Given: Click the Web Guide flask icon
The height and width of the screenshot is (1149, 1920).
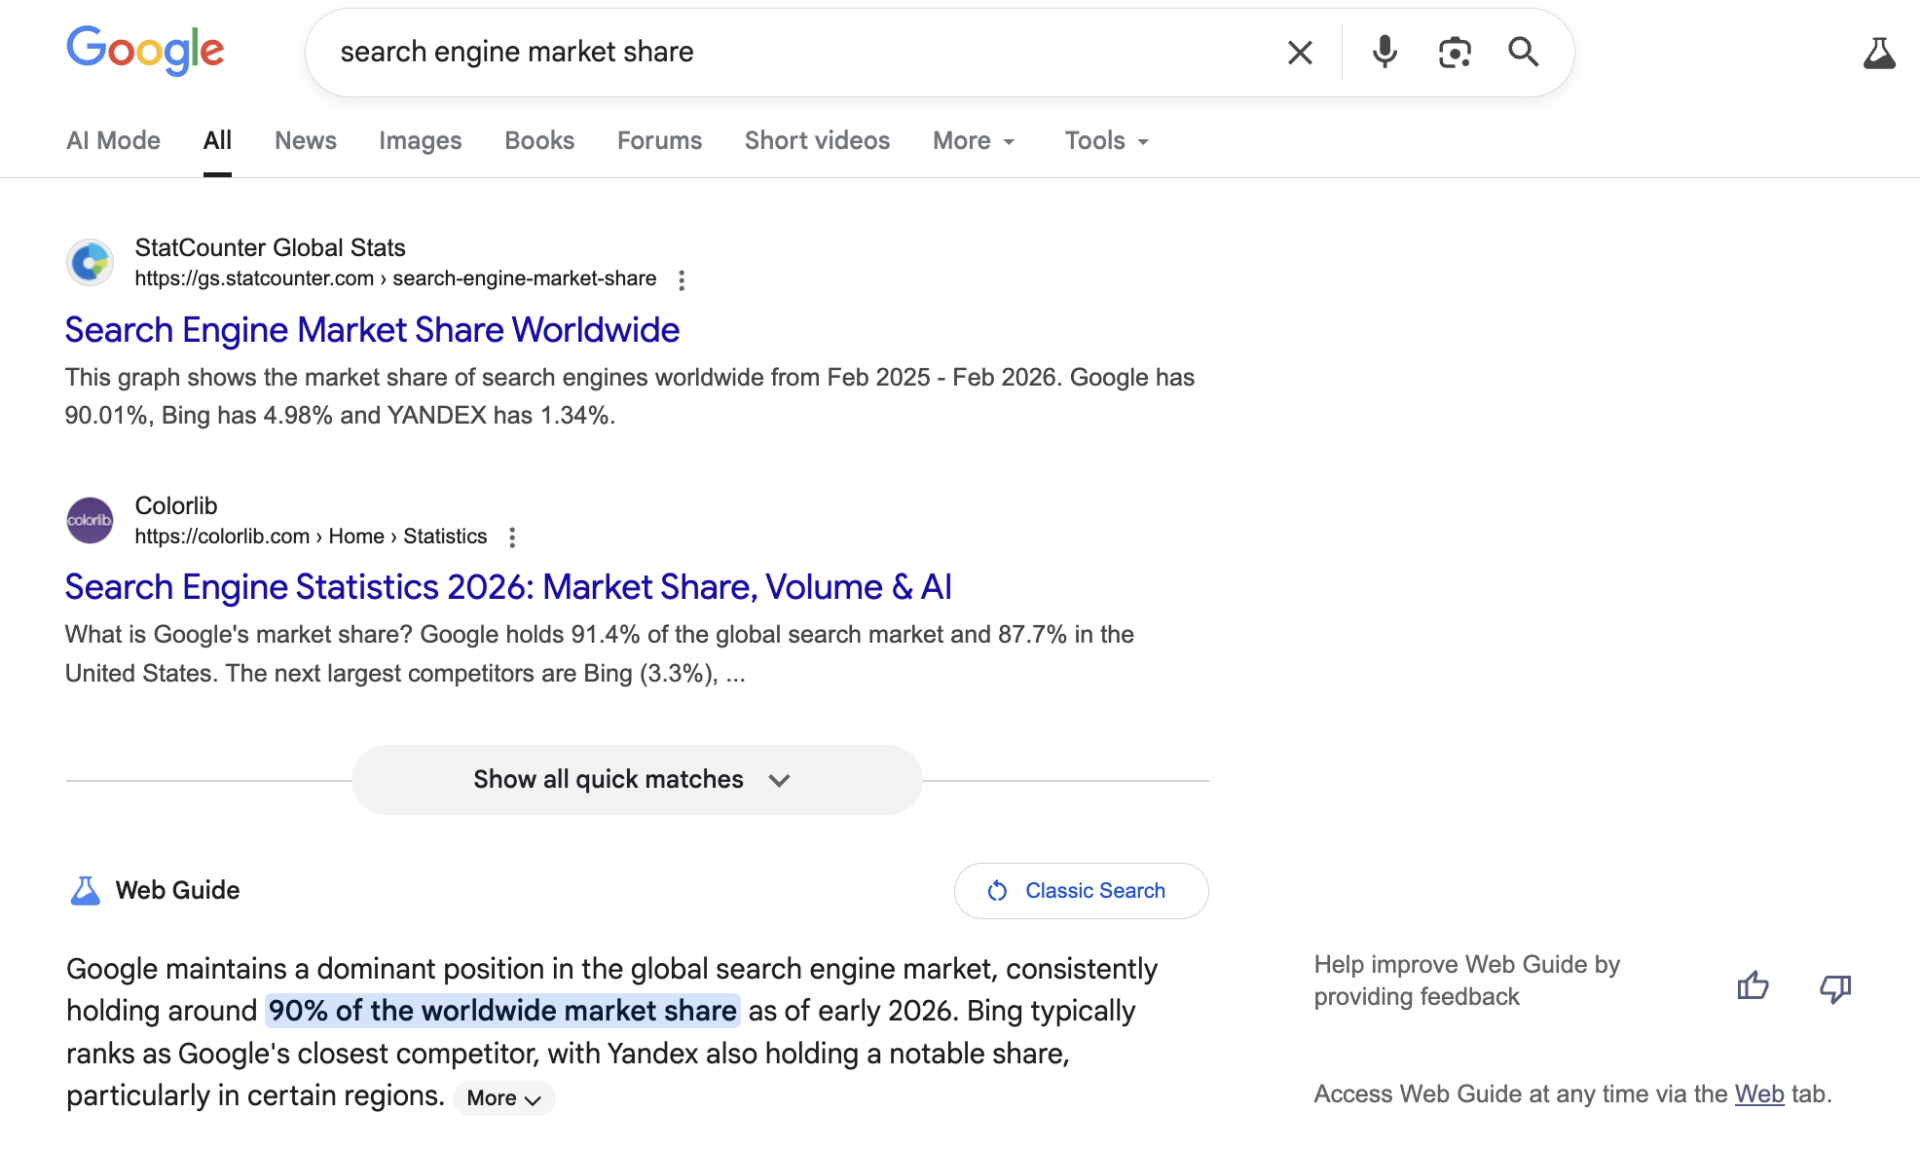Looking at the screenshot, I should (x=85, y=890).
